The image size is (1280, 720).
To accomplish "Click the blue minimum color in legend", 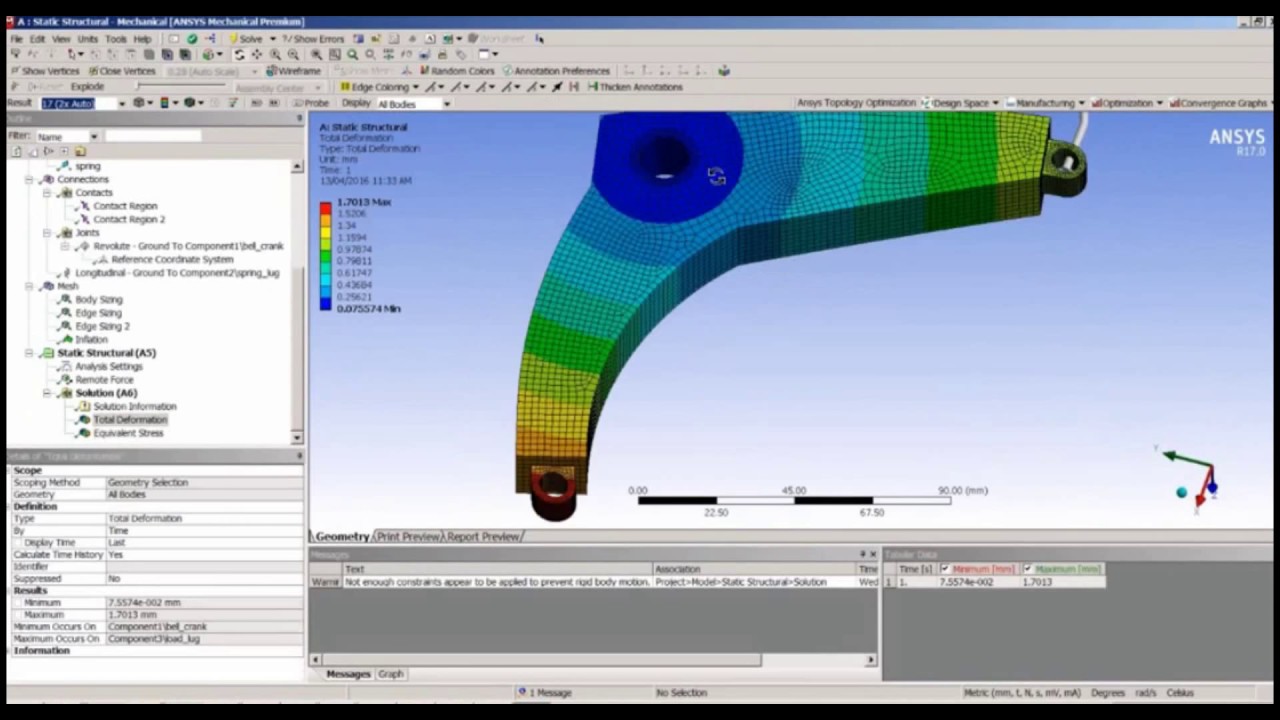I will click(325, 303).
